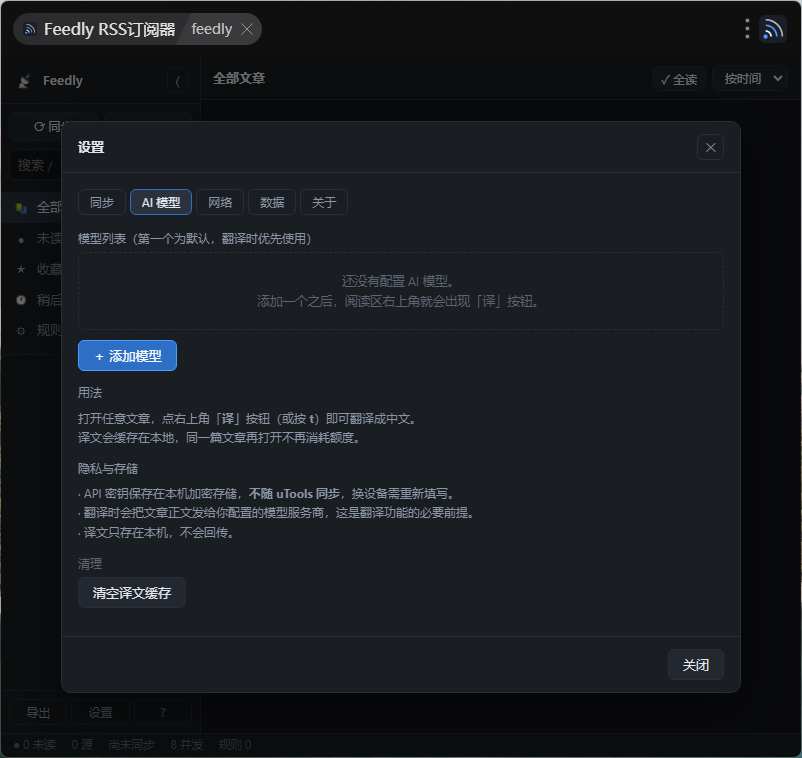The width and height of the screenshot is (802, 758).
Task: Open the 稍后 clock icon item
Action: click(x=21, y=300)
